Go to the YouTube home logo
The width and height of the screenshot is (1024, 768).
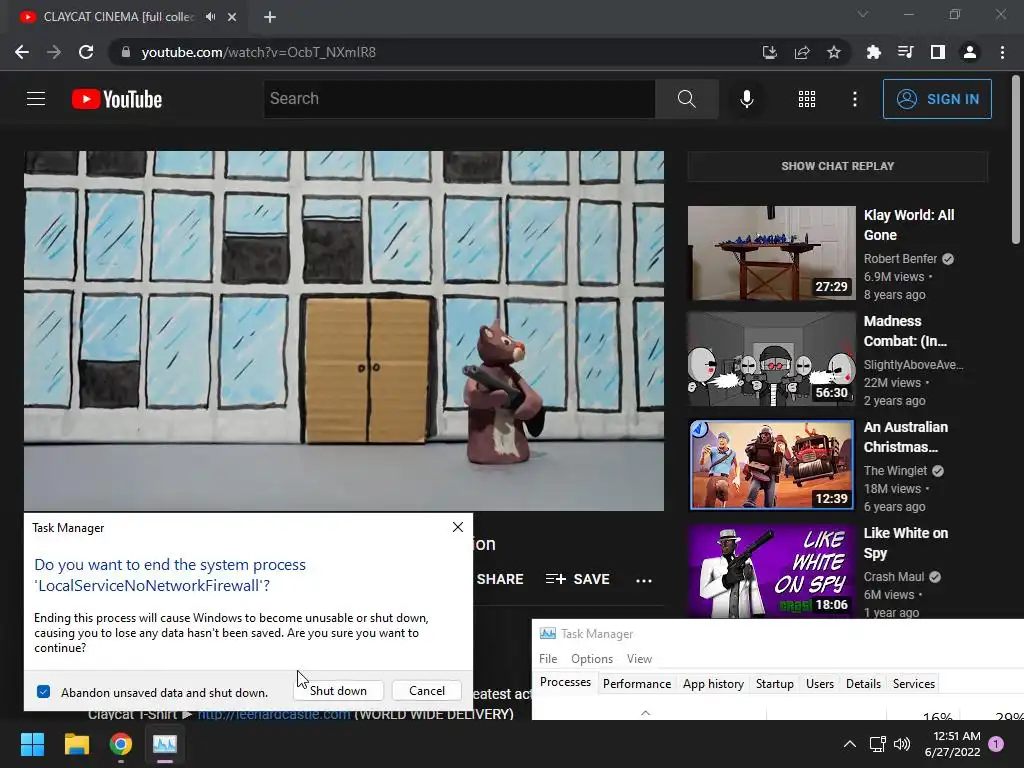(x=117, y=99)
